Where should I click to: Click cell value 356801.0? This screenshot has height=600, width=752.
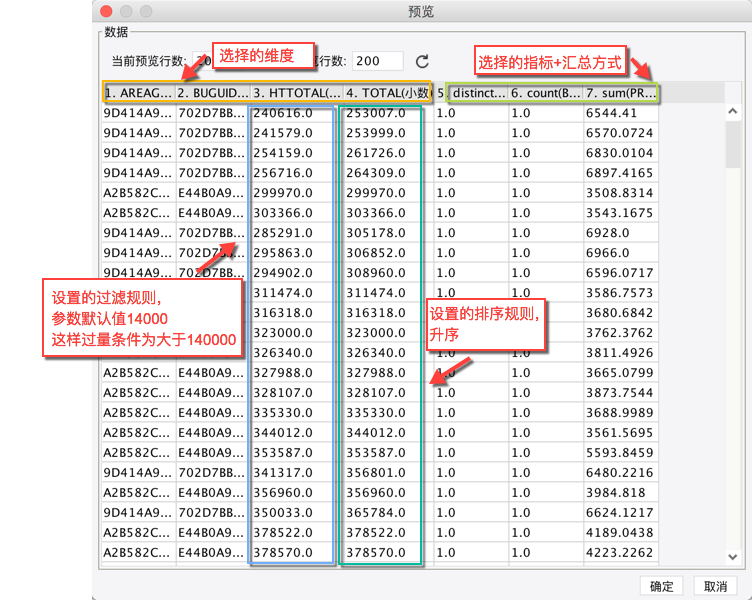(x=376, y=472)
